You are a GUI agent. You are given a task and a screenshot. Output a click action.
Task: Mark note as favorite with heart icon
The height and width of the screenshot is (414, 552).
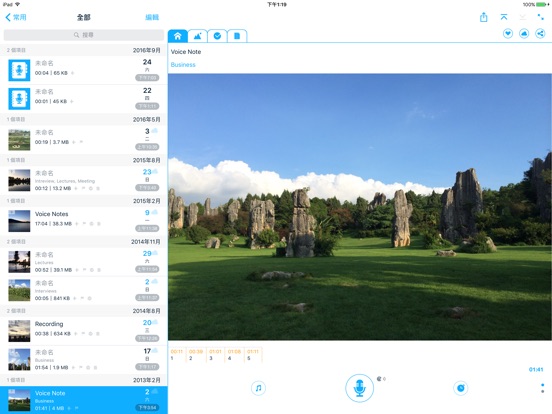[x=508, y=34]
